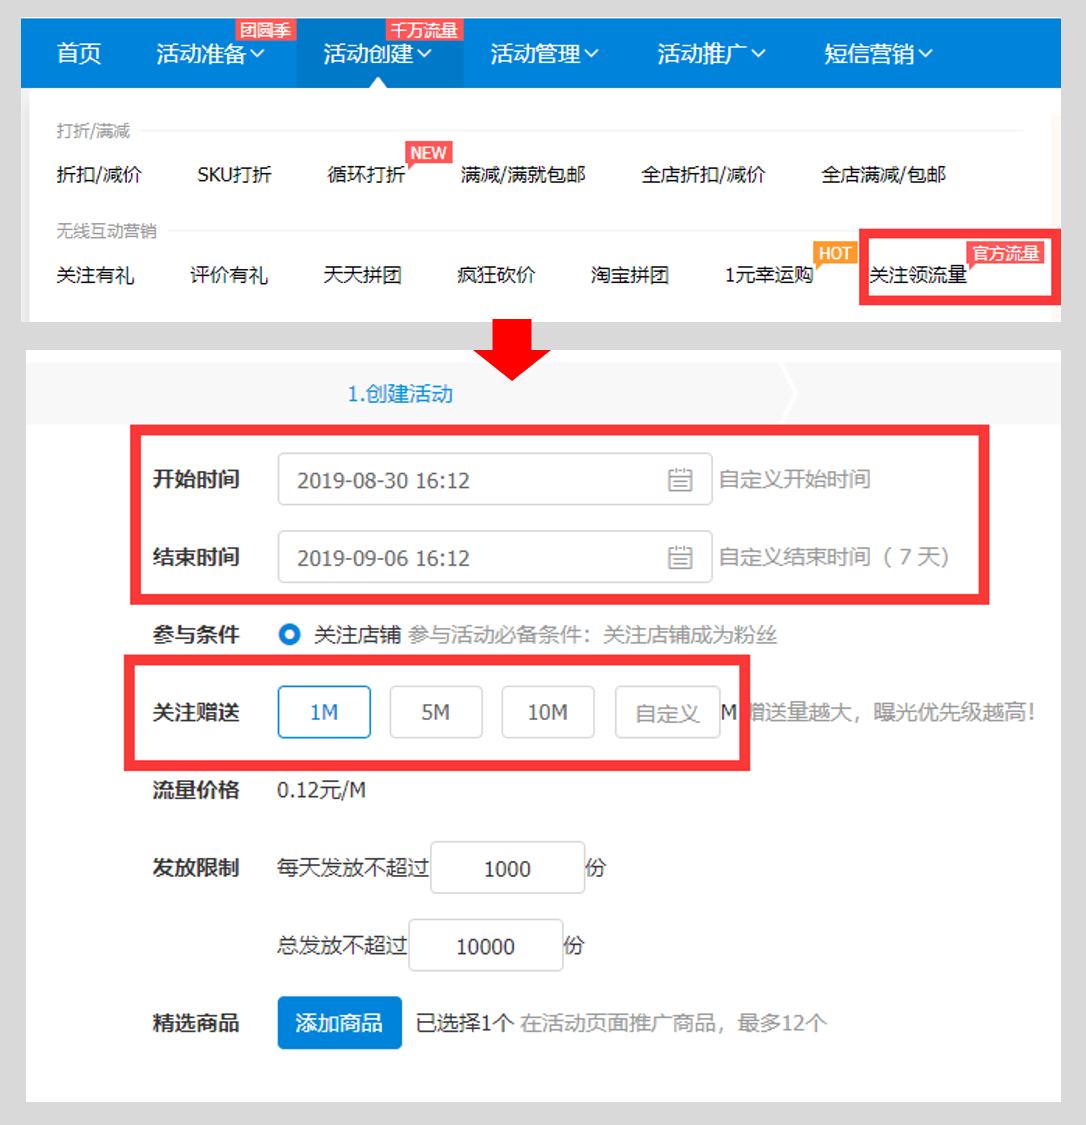This screenshot has width=1086, height=1125.
Task: Open the 关注领流量 activity link
Action: click(918, 275)
